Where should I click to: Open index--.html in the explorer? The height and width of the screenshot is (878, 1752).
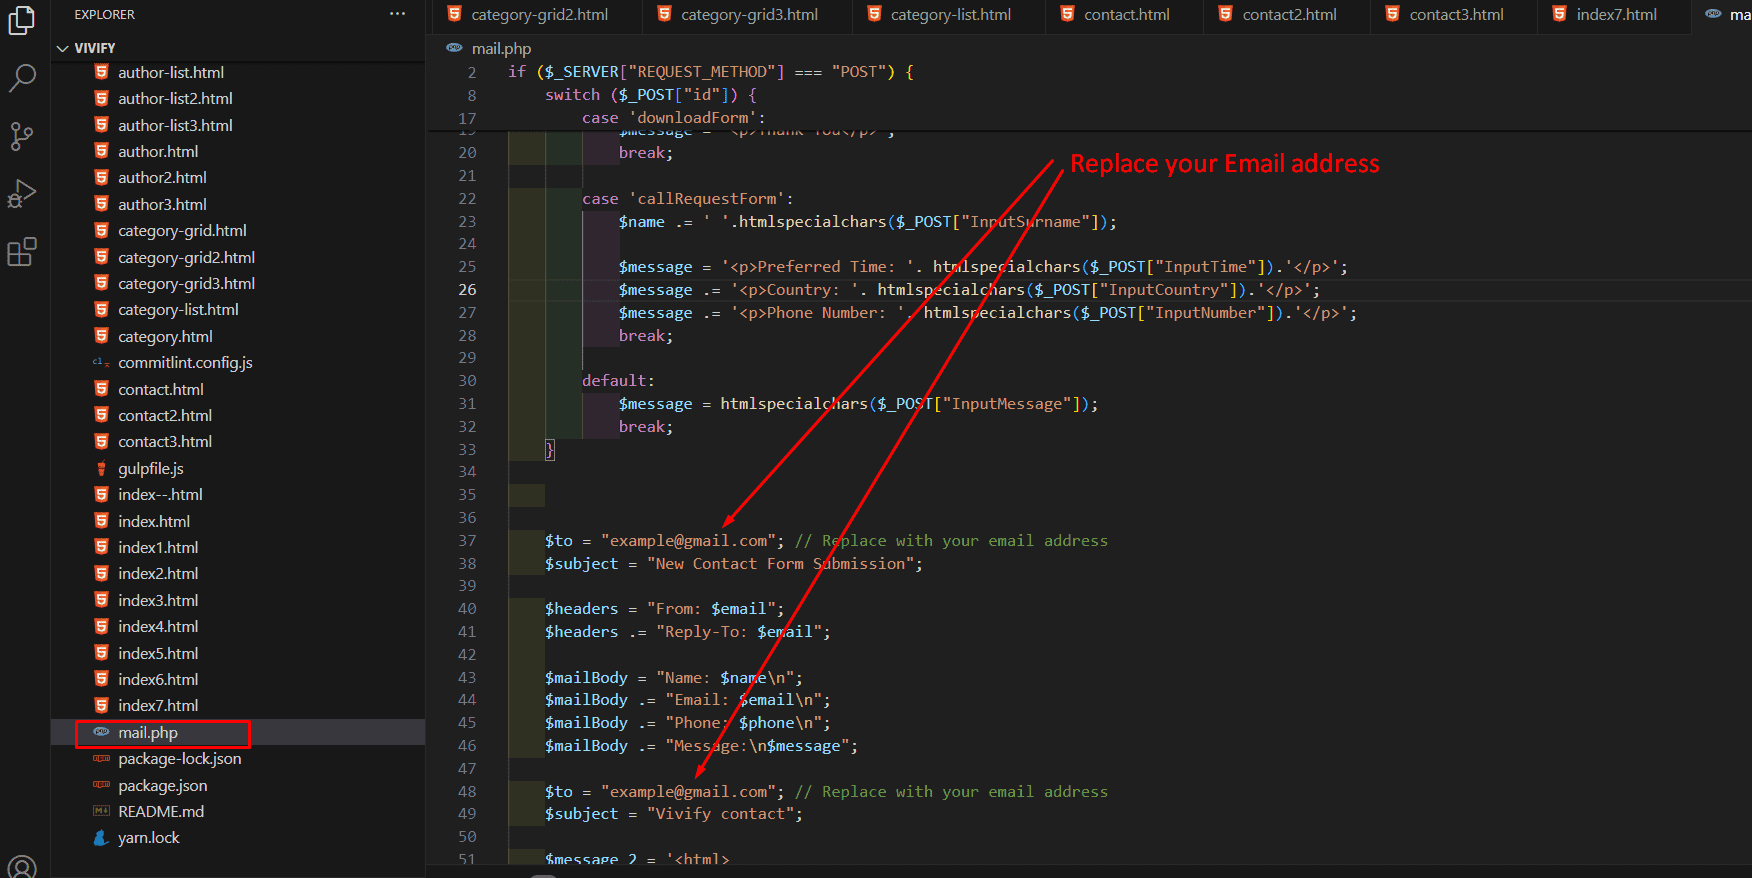pos(160,494)
